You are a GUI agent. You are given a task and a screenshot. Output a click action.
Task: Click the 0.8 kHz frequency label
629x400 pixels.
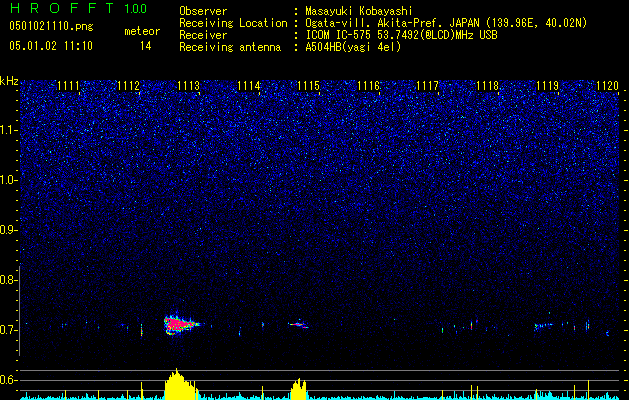pos(8,280)
